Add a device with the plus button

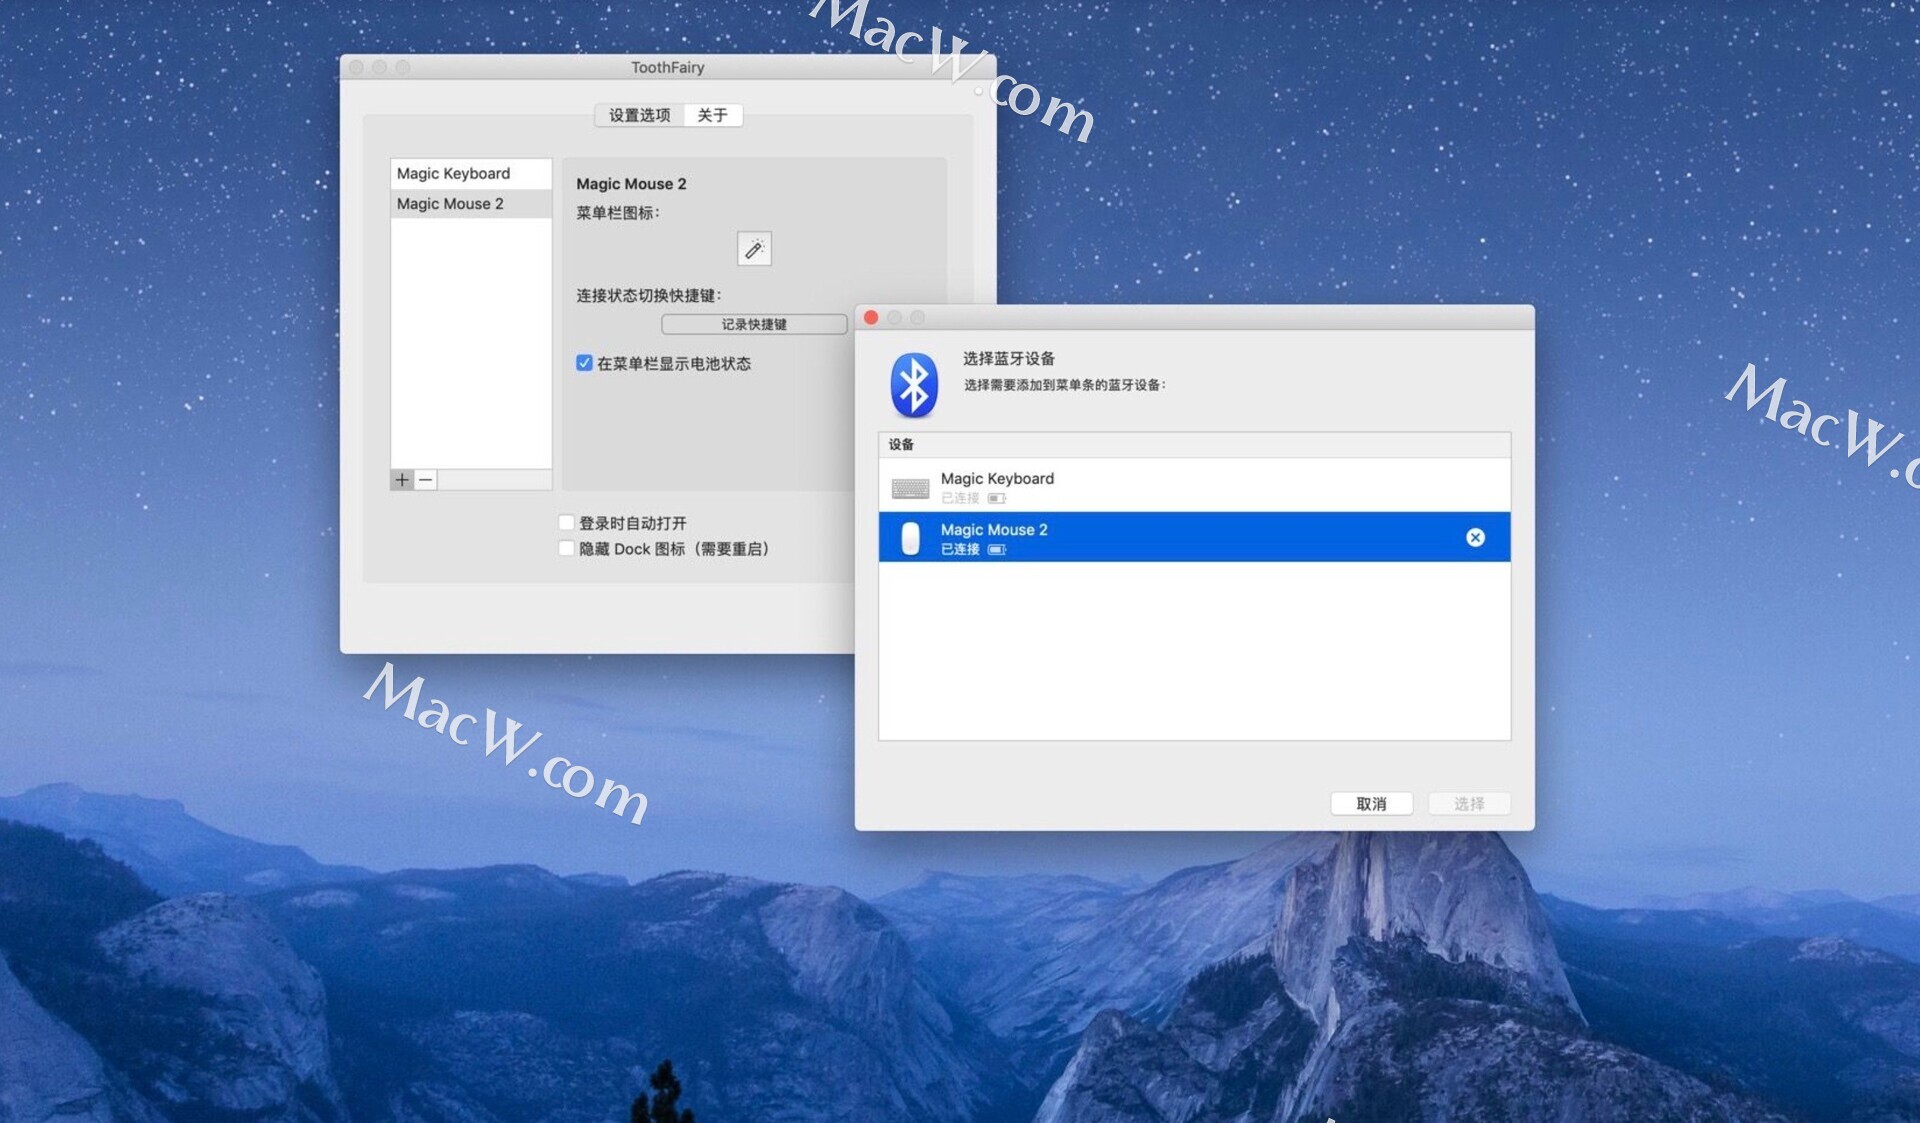[x=402, y=480]
